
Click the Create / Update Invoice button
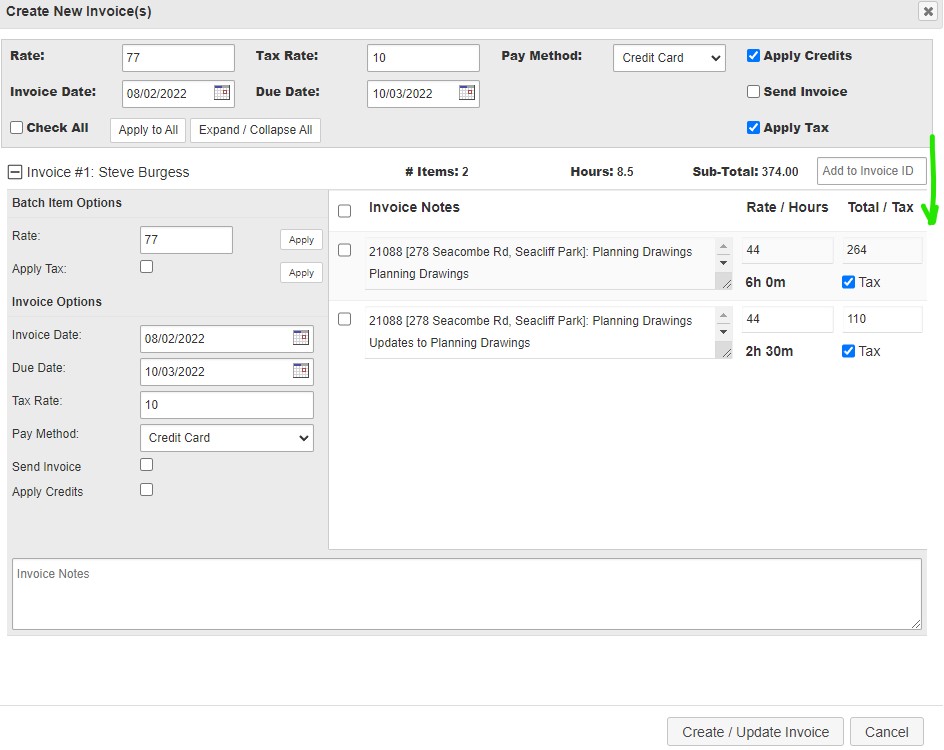click(x=755, y=732)
